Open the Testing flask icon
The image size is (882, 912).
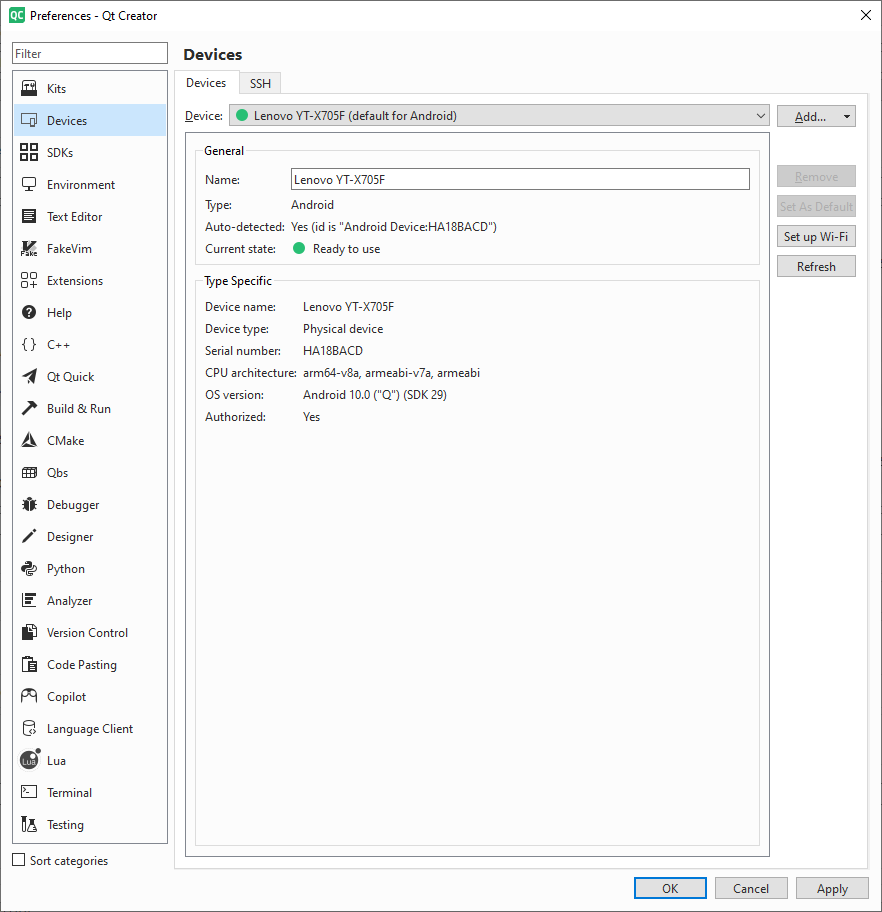coord(29,824)
